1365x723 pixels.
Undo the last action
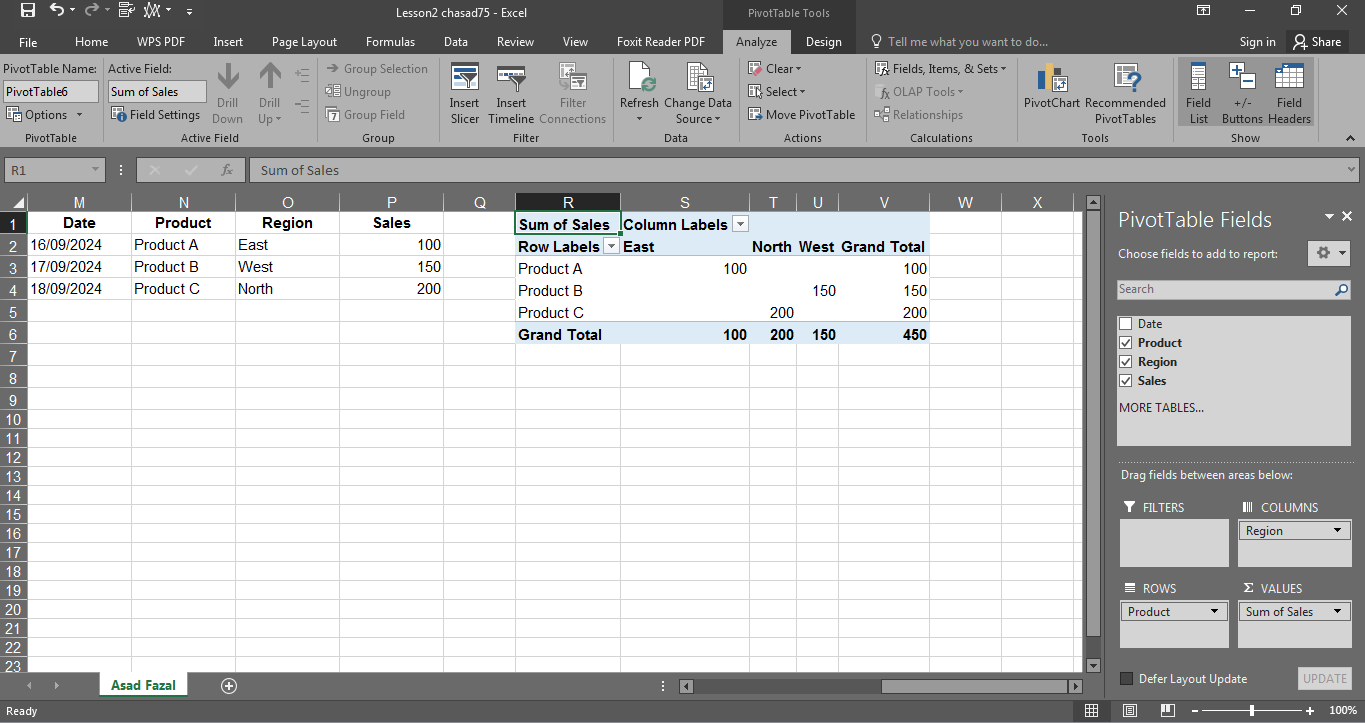(56, 12)
